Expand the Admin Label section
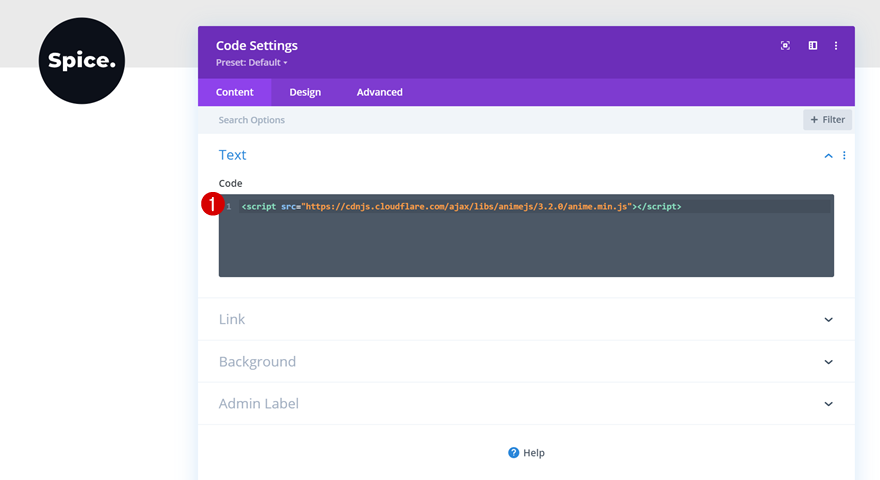This screenshot has width=880, height=480. pyautogui.click(x=828, y=404)
